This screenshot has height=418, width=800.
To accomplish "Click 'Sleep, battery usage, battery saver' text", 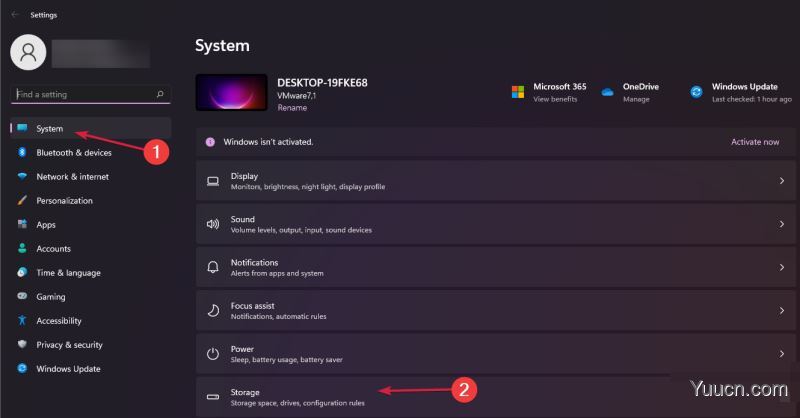I will tap(286, 360).
